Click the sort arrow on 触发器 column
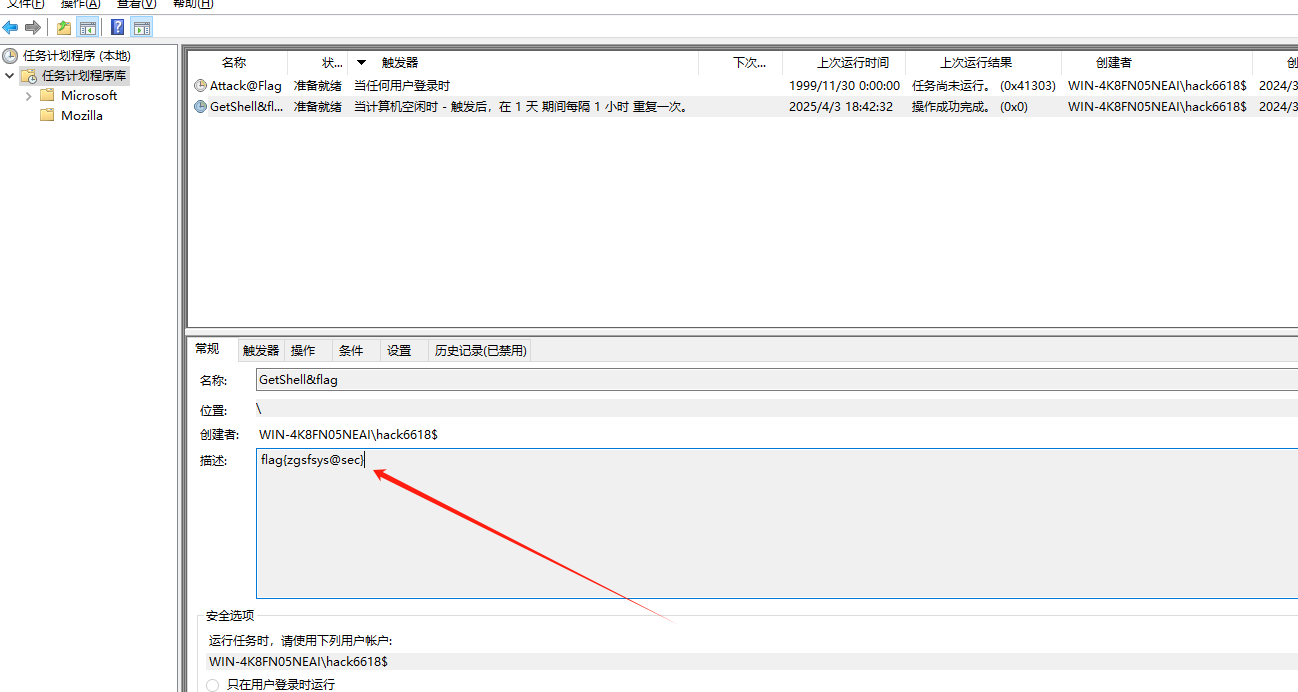Viewport: 1298px width, 692px height. [361, 62]
